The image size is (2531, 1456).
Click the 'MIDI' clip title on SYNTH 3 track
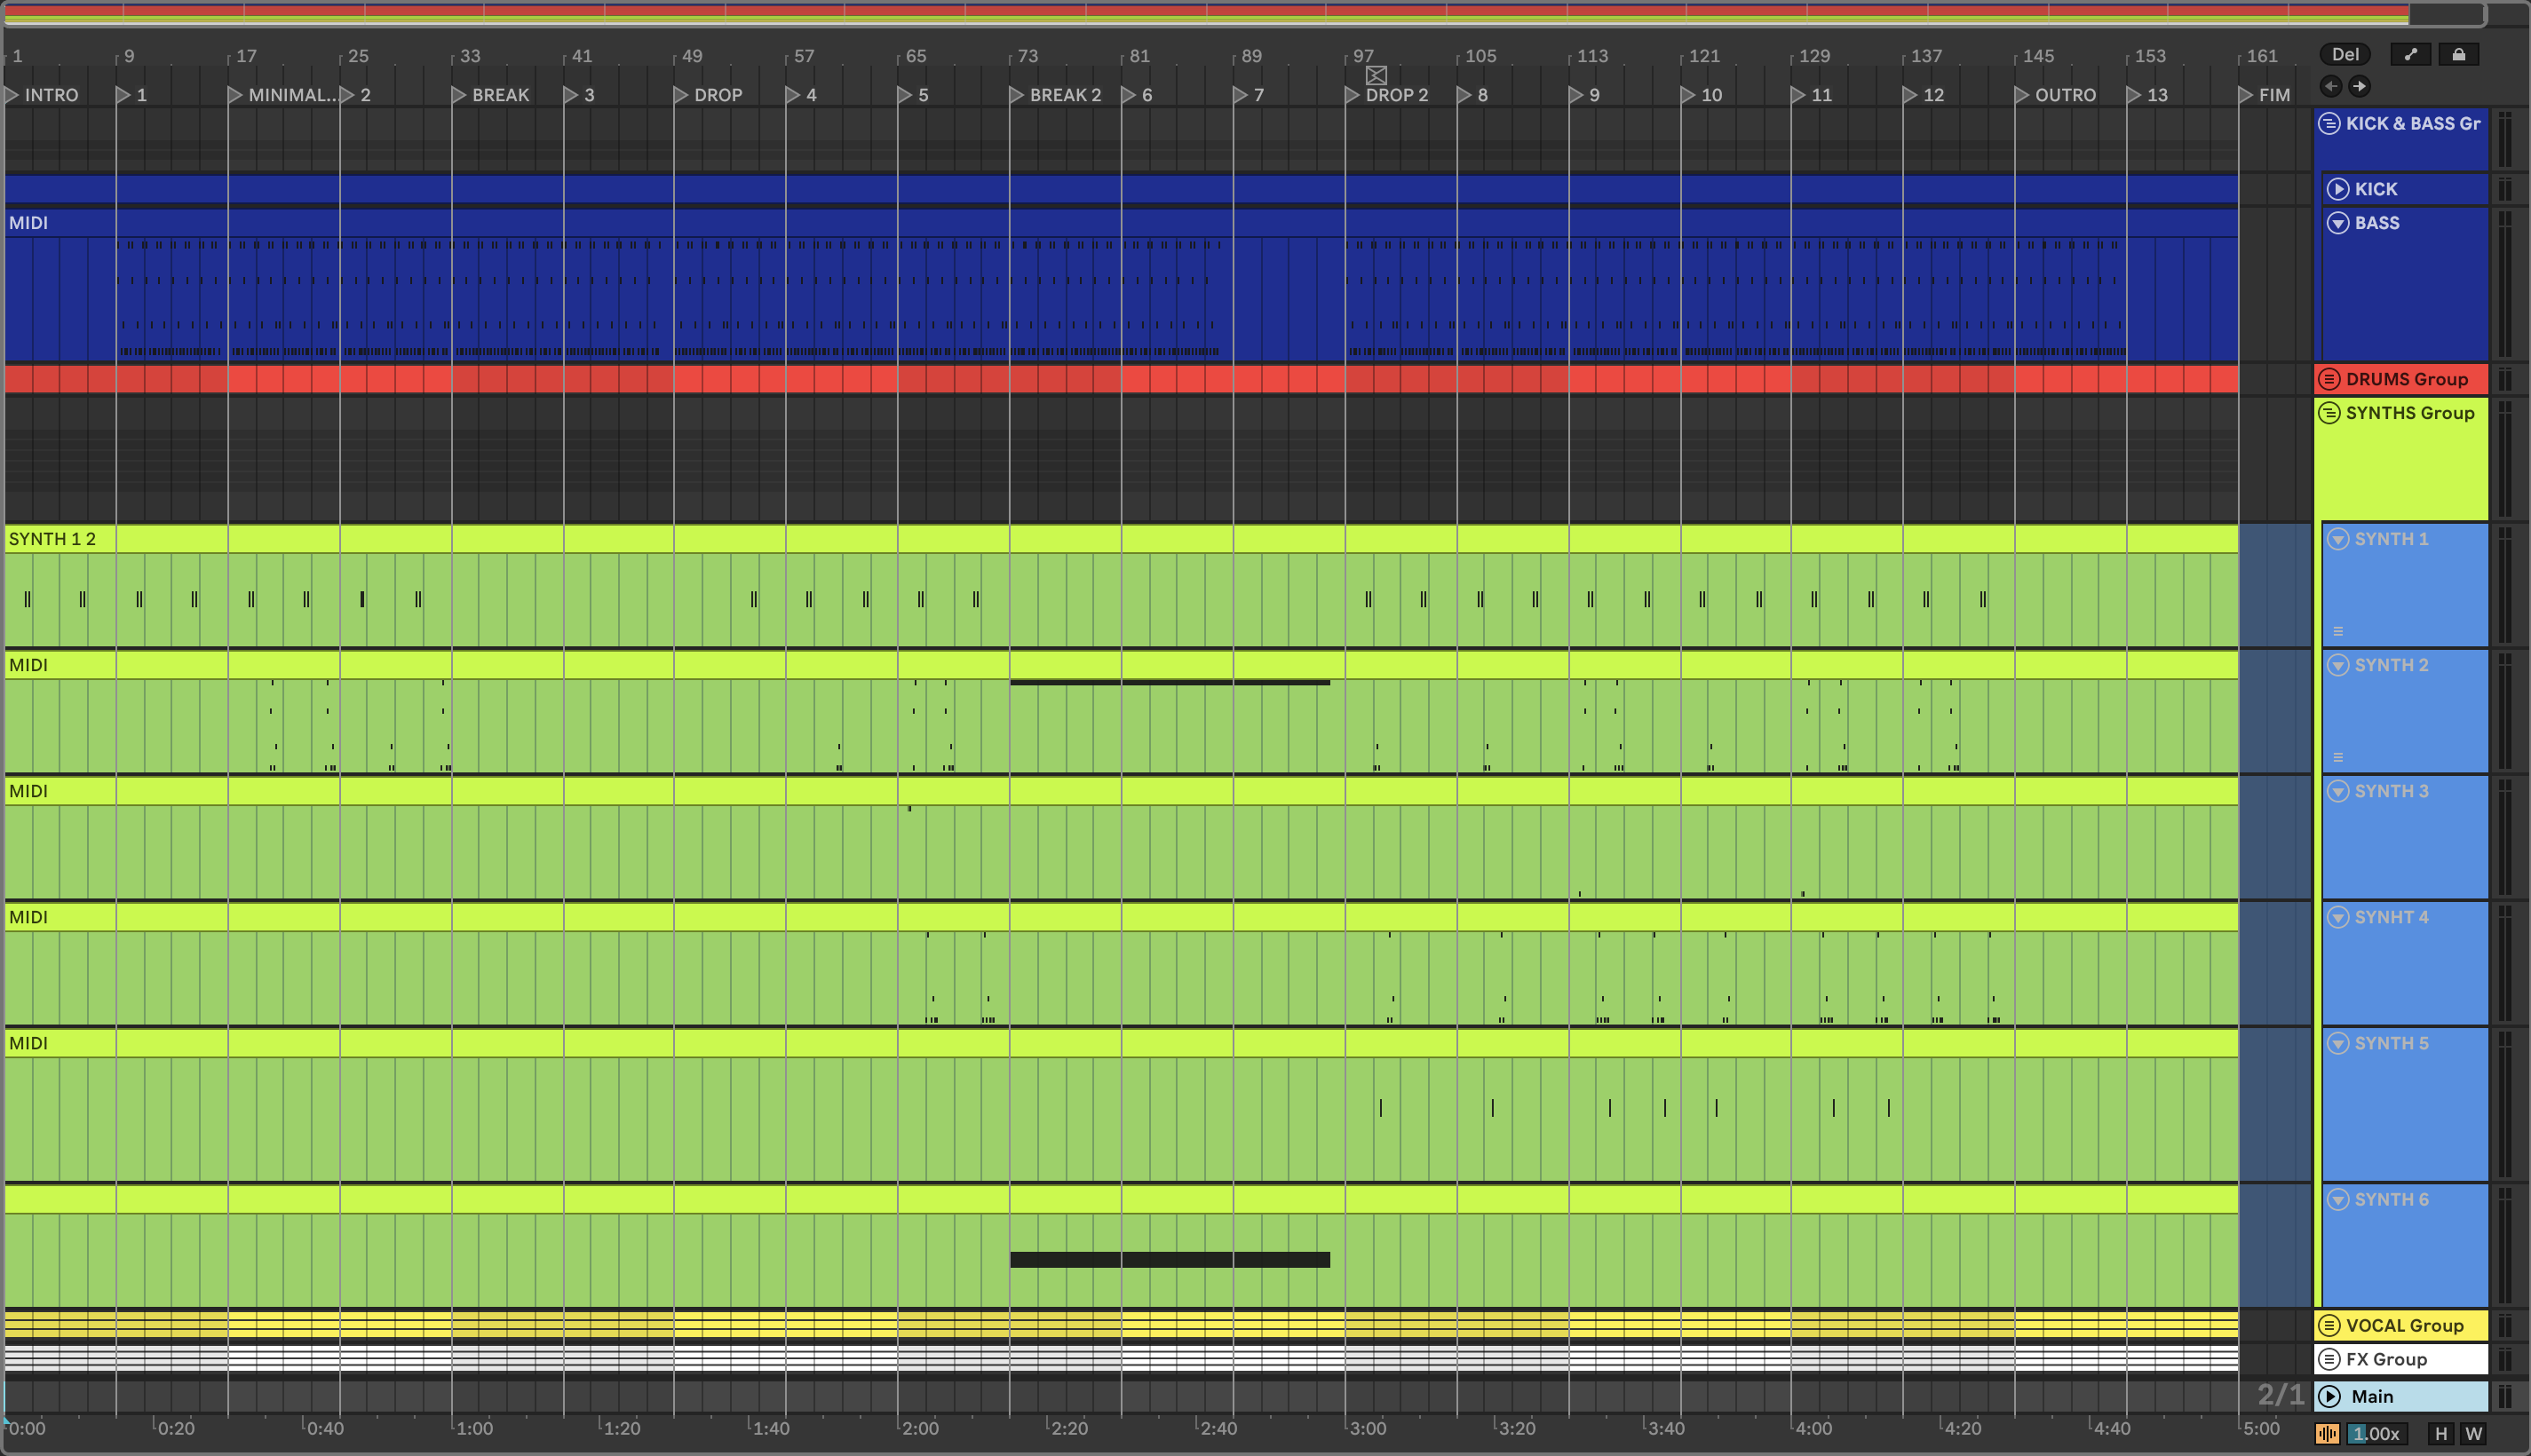[28, 791]
